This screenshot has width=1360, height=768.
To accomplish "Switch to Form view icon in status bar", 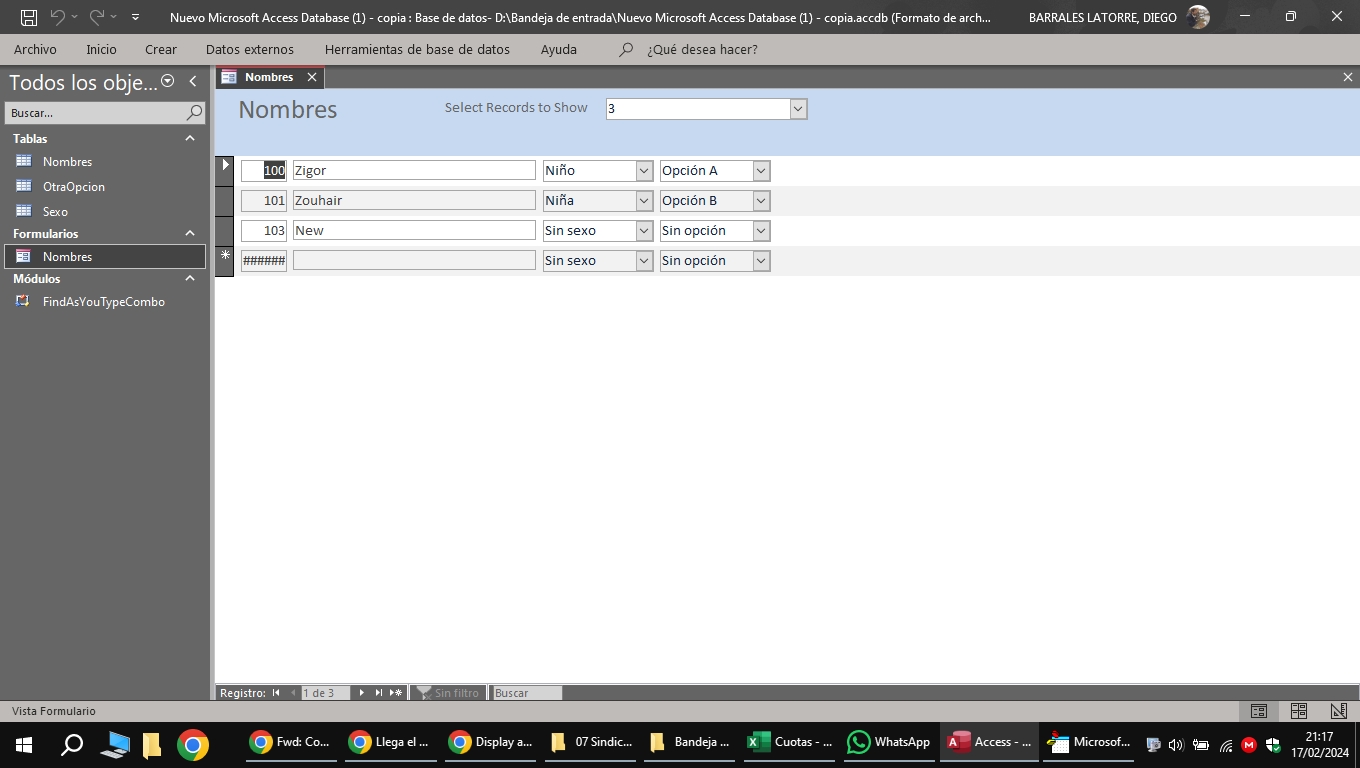I will pyautogui.click(x=1259, y=711).
